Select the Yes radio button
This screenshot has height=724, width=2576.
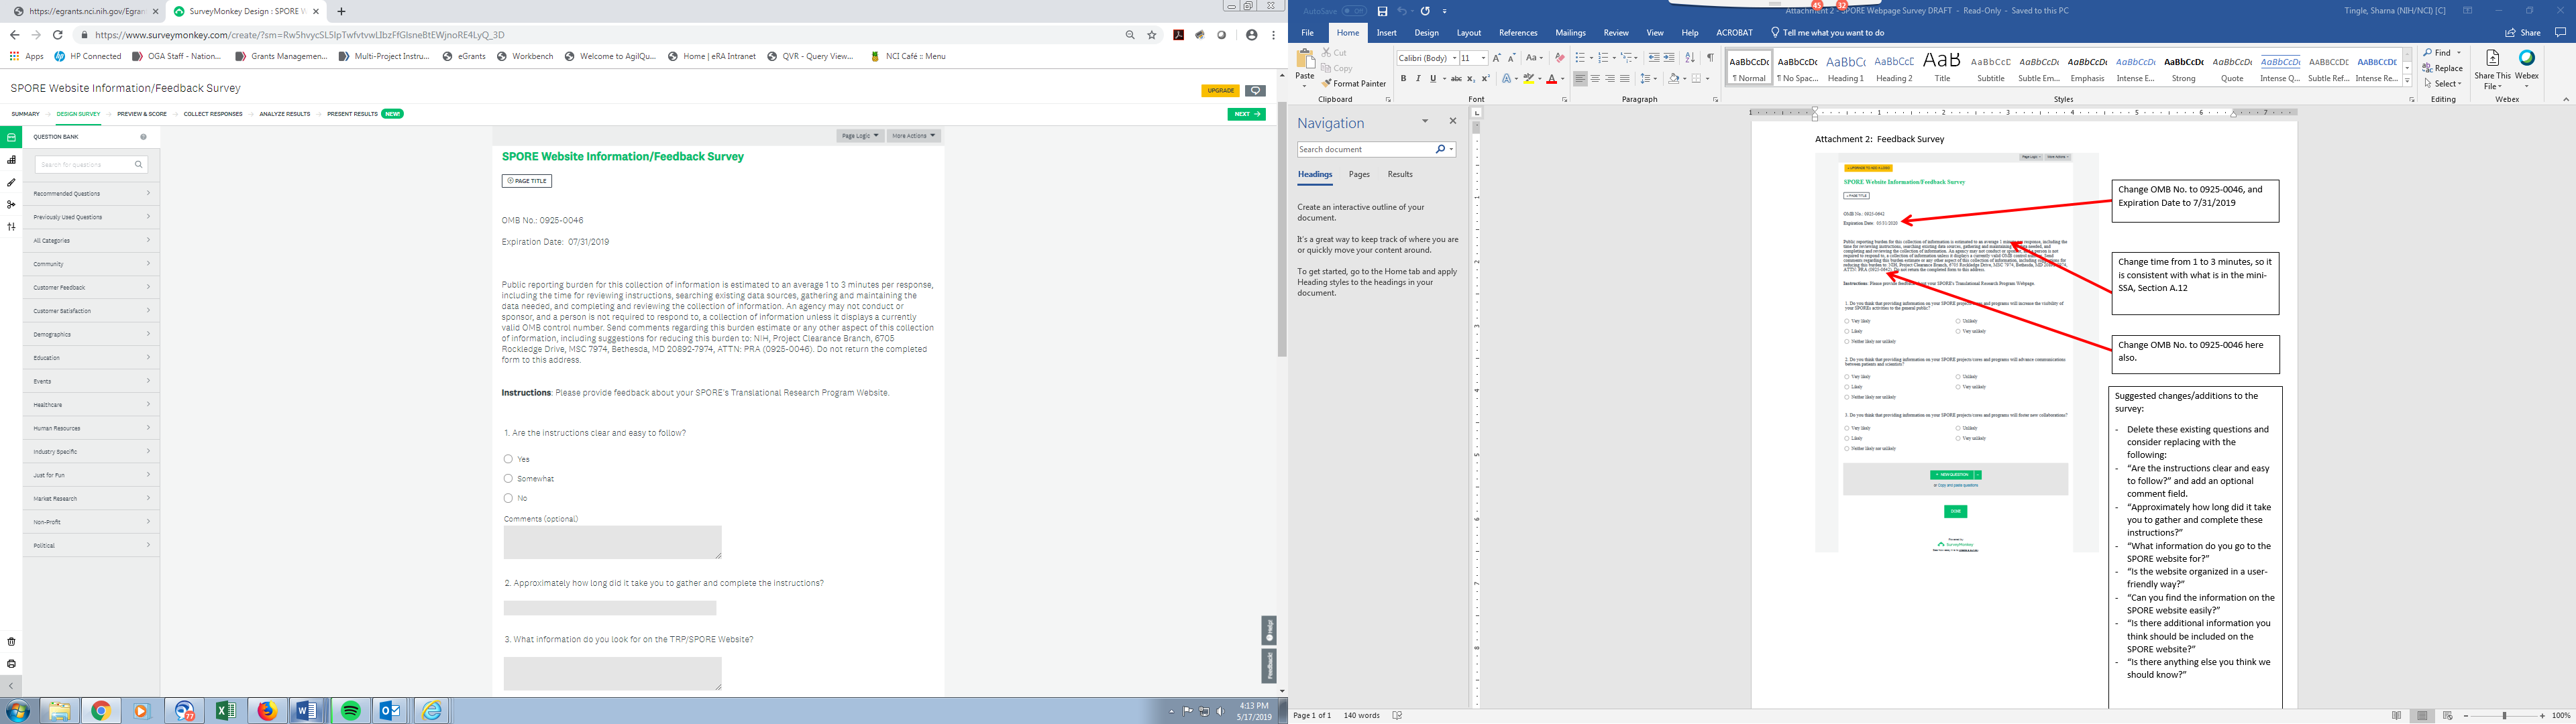click(508, 459)
